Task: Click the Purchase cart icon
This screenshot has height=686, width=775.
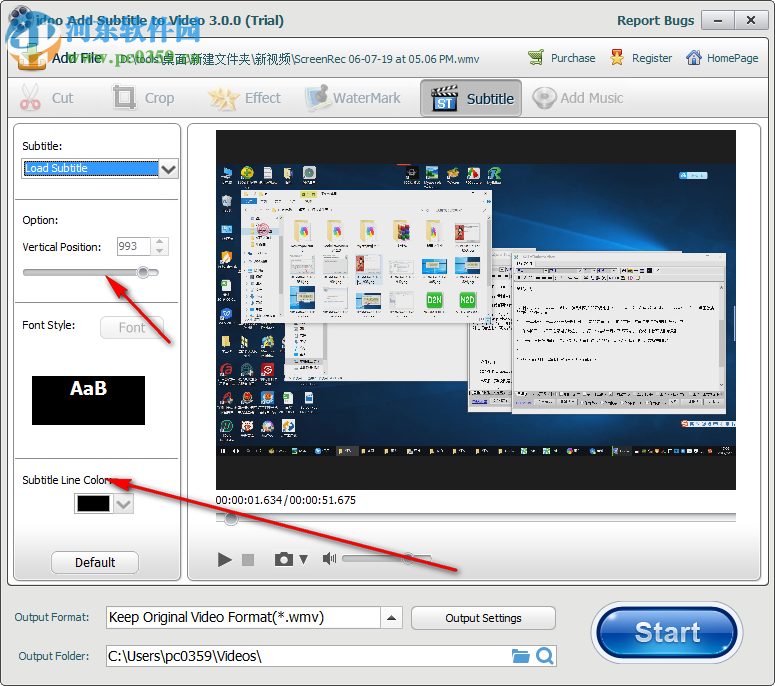Action: point(536,58)
